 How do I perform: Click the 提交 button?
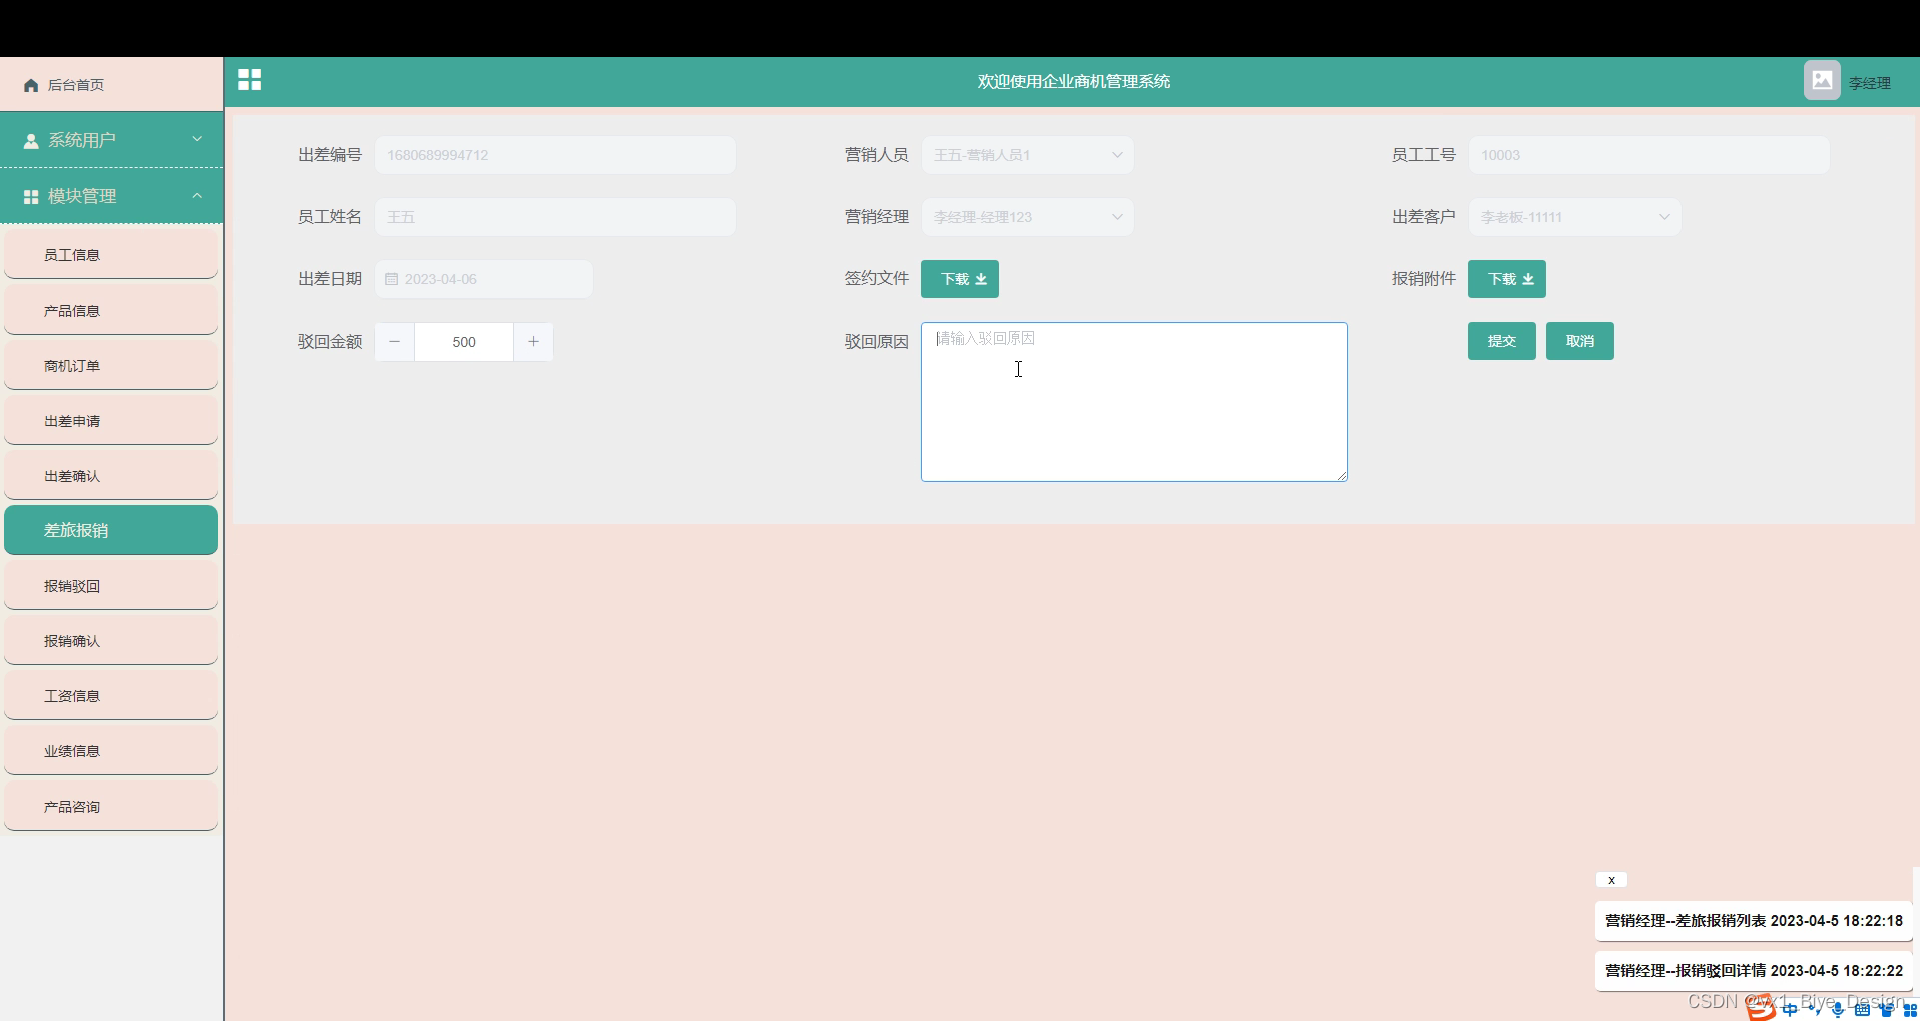[1502, 341]
